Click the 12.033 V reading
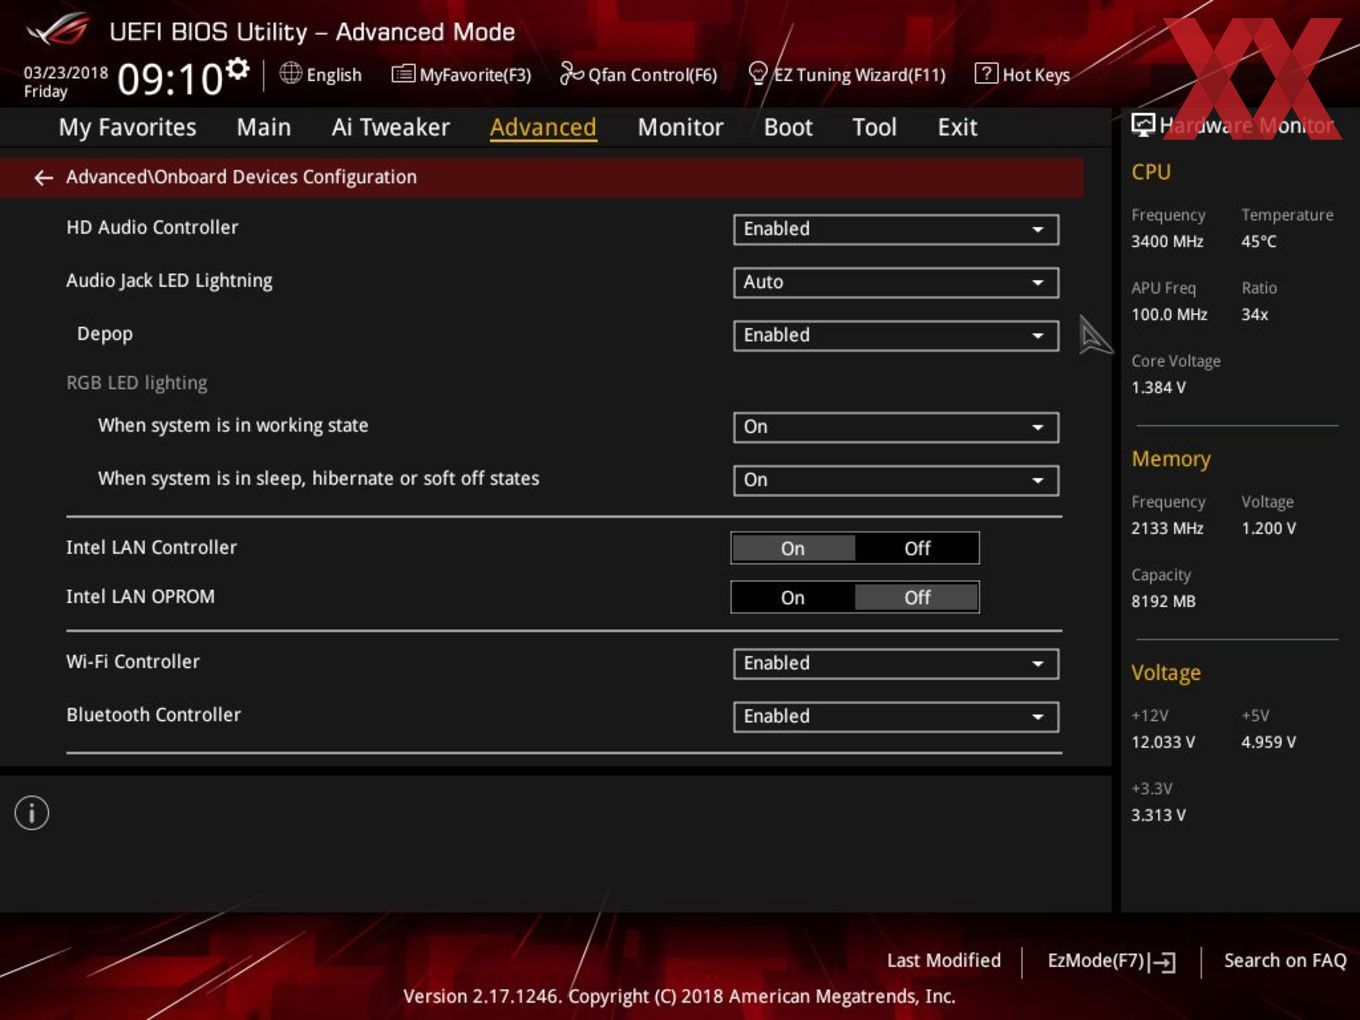Screen dimensions: 1360x1020 tap(1163, 742)
